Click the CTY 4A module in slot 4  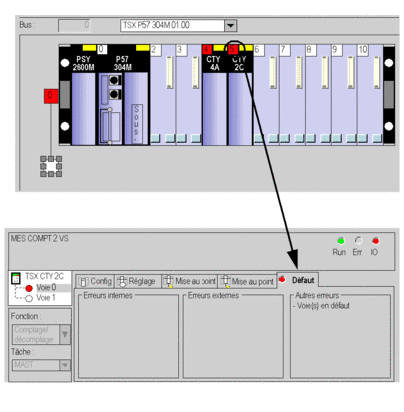pyautogui.click(x=214, y=95)
